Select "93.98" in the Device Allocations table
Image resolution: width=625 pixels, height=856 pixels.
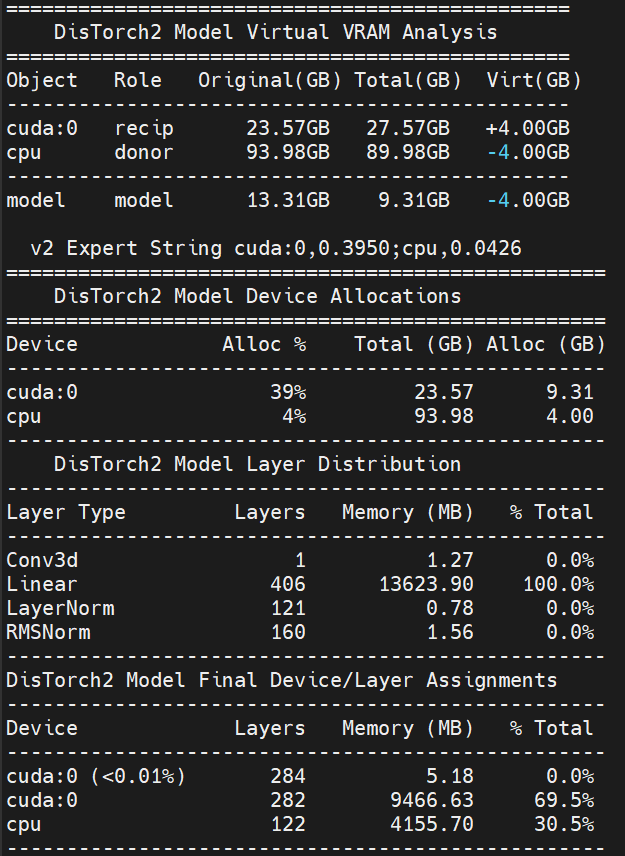point(443,416)
